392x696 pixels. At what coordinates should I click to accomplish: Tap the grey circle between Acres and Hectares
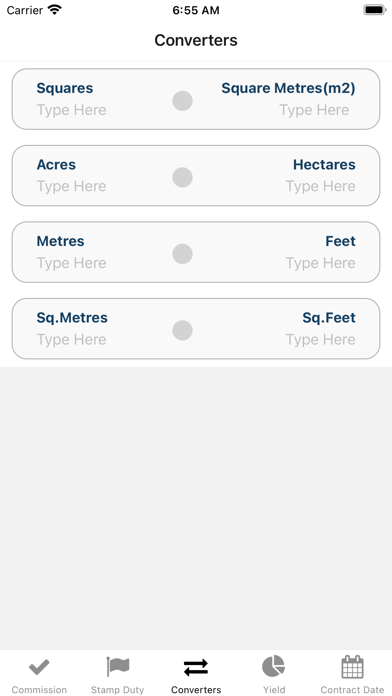(x=182, y=177)
